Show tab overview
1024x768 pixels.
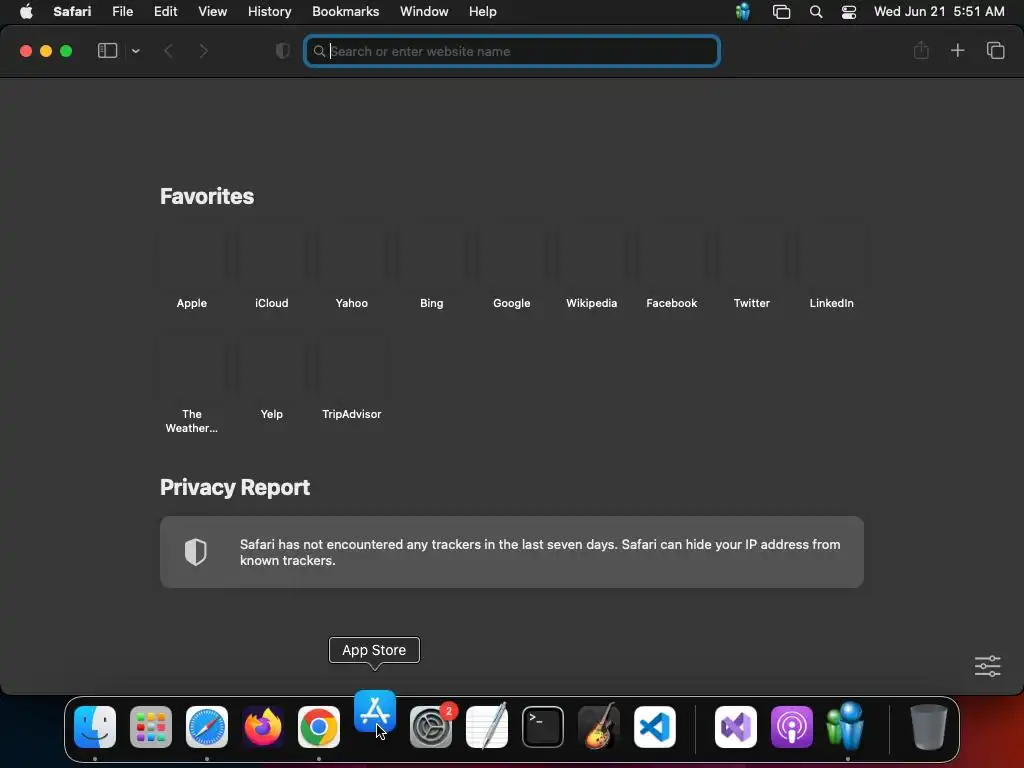coord(995,50)
